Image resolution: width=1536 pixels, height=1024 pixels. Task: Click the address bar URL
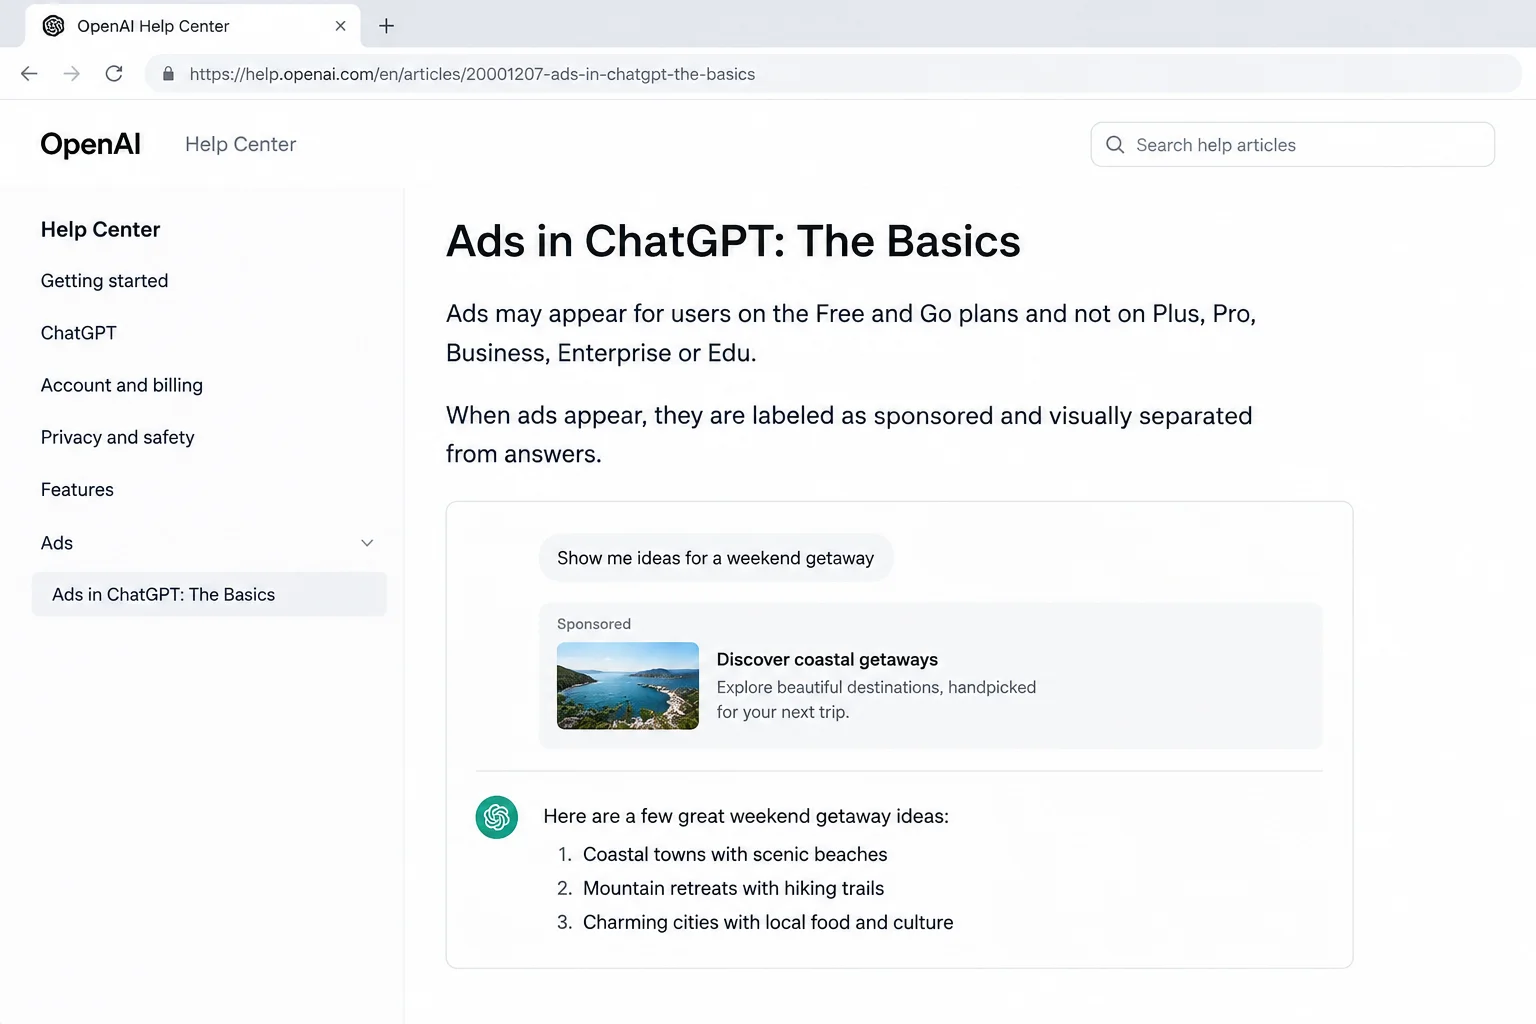click(472, 74)
